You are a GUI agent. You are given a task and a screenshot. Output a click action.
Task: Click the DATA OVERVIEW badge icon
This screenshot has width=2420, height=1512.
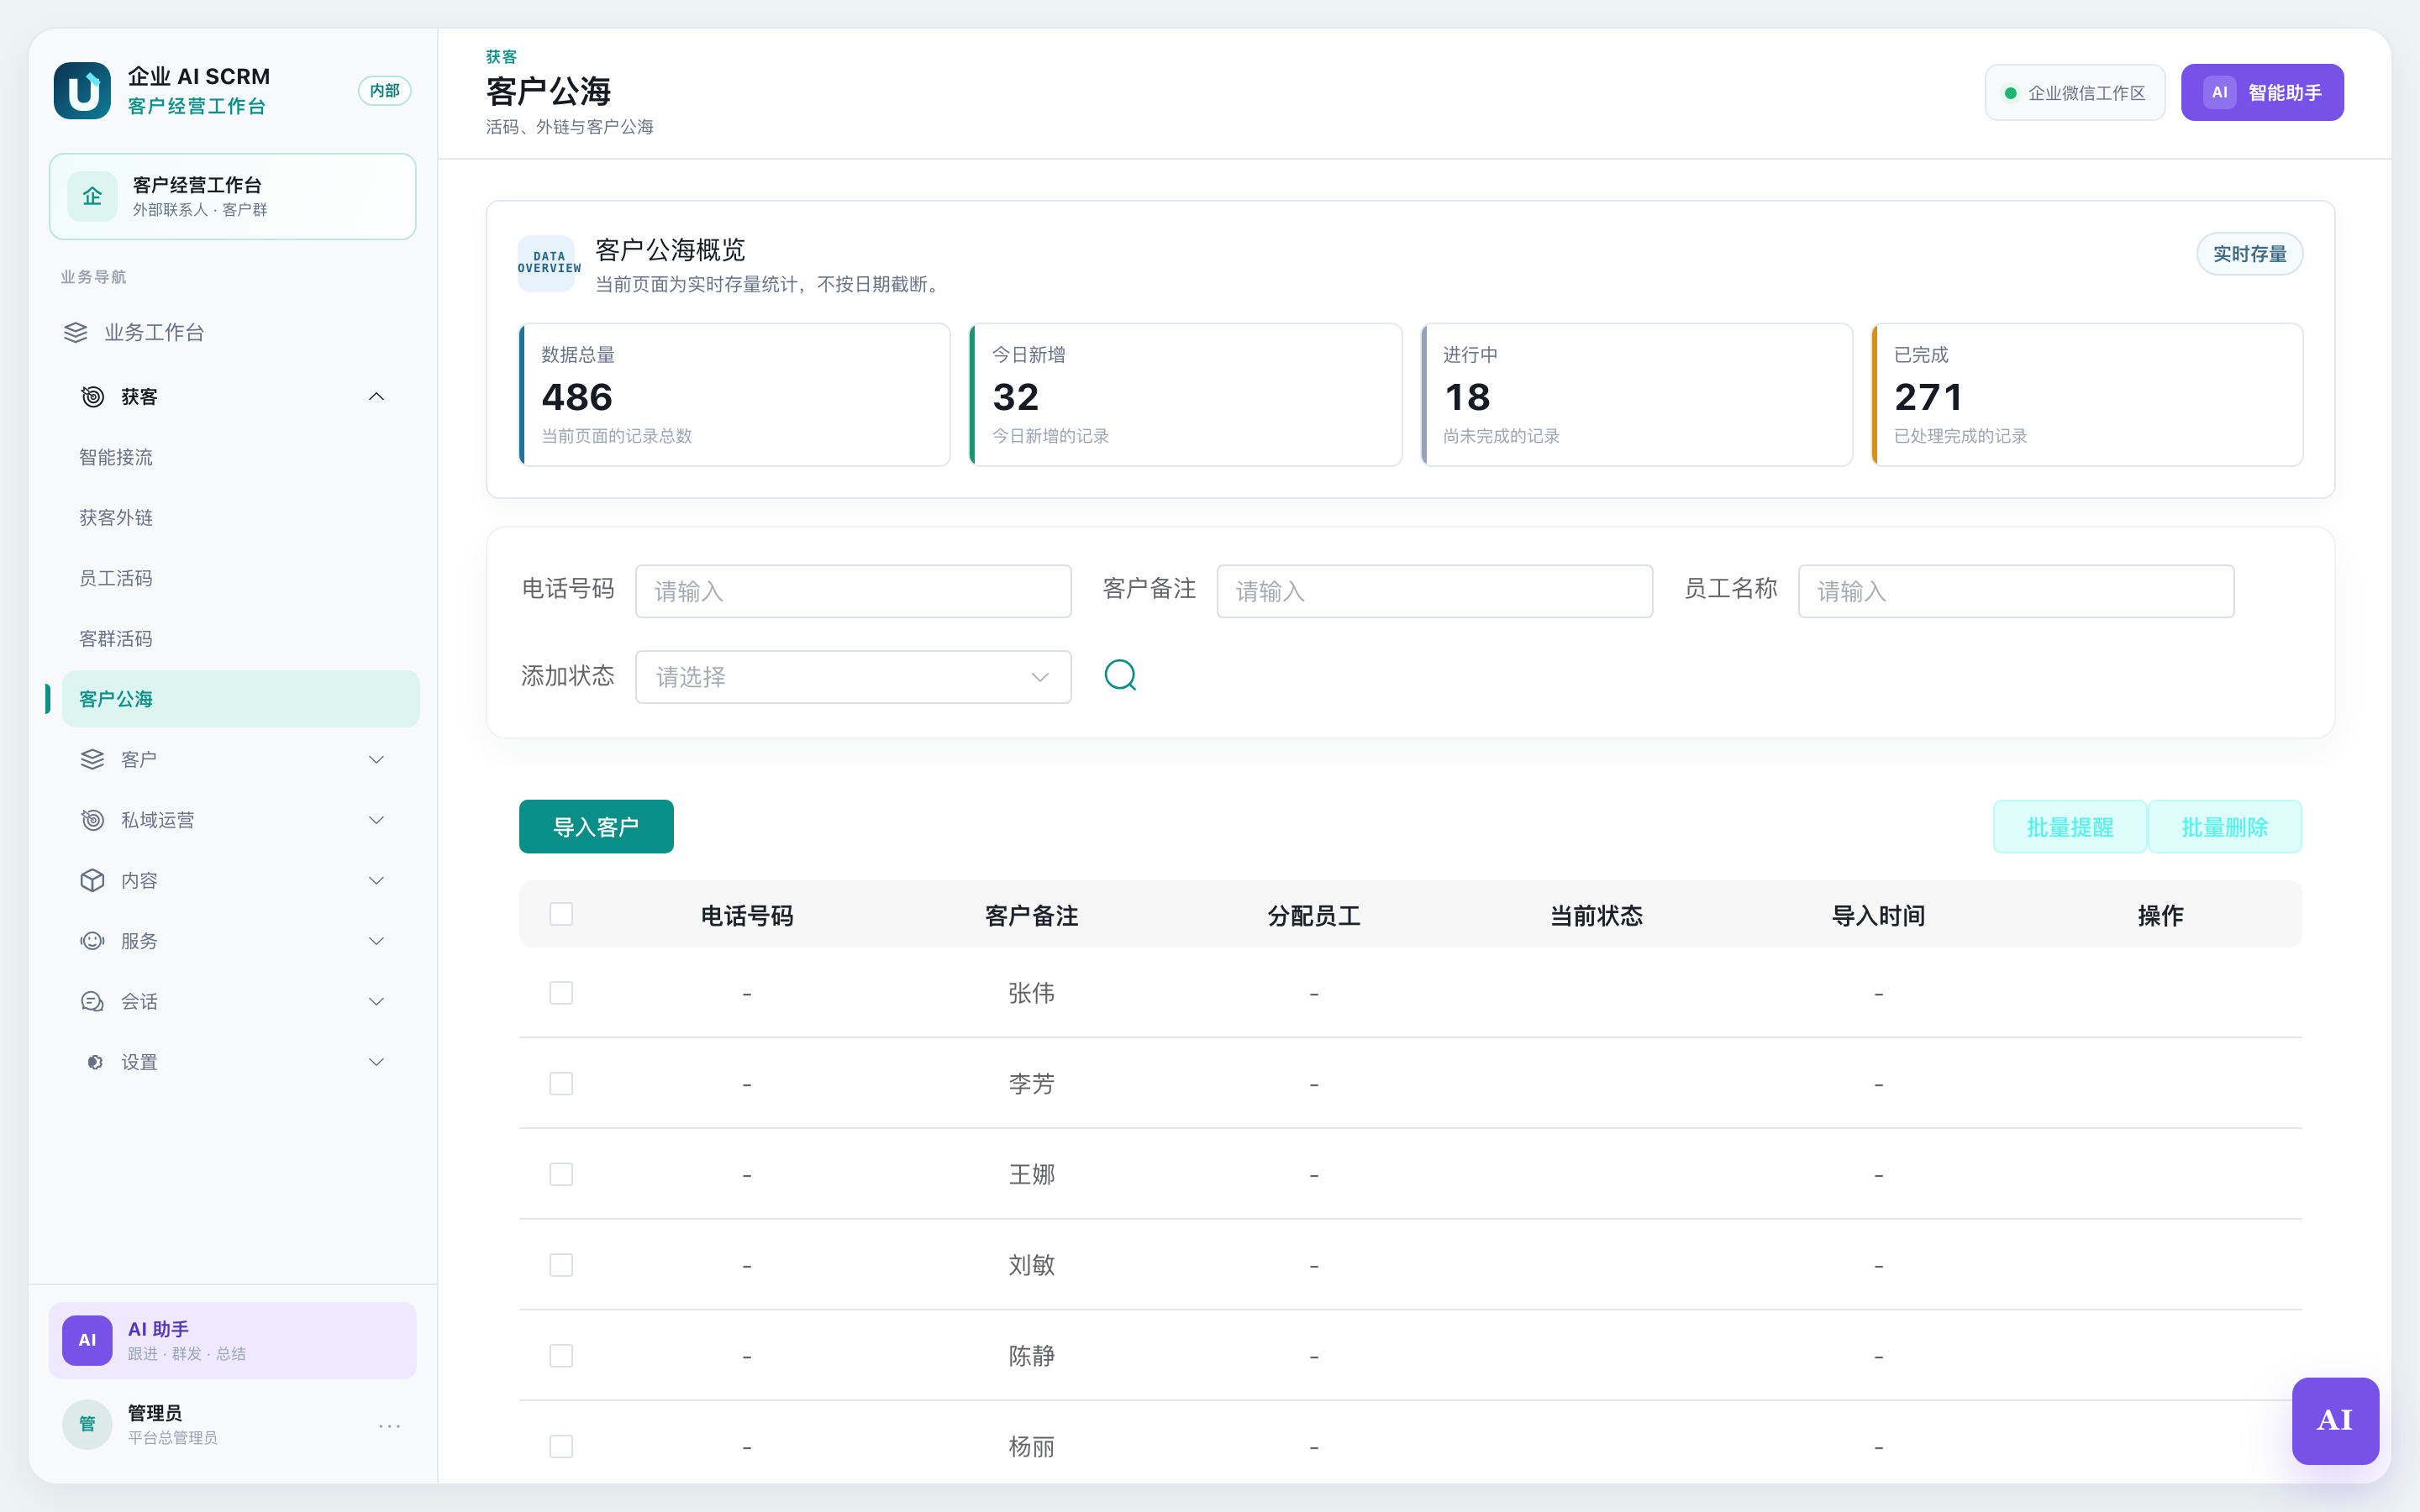pos(547,263)
